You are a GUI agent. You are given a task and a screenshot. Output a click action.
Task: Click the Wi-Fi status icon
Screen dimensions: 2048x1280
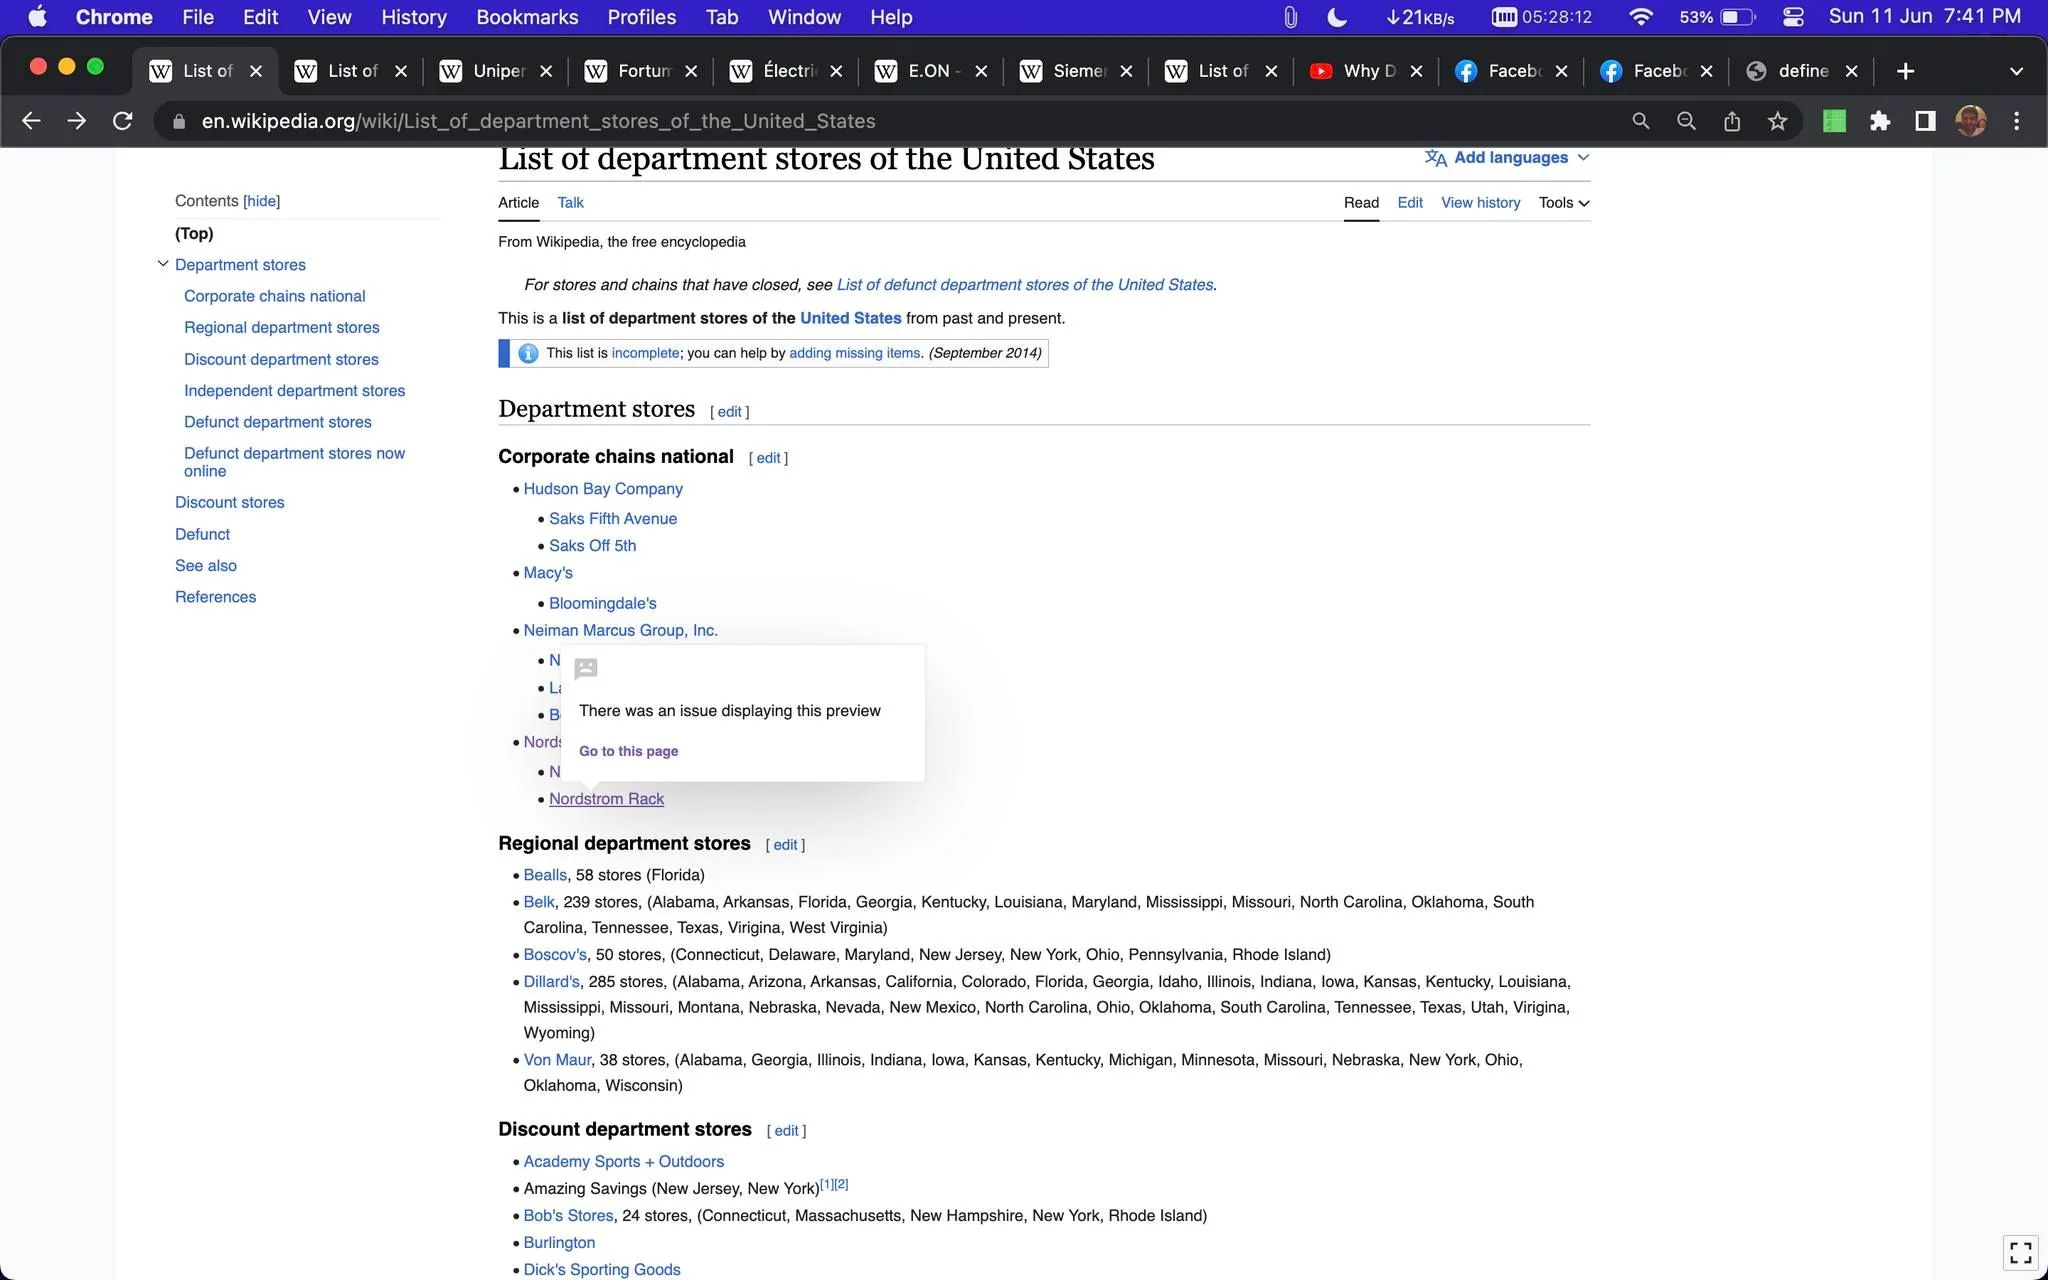tap(1640, 17)
